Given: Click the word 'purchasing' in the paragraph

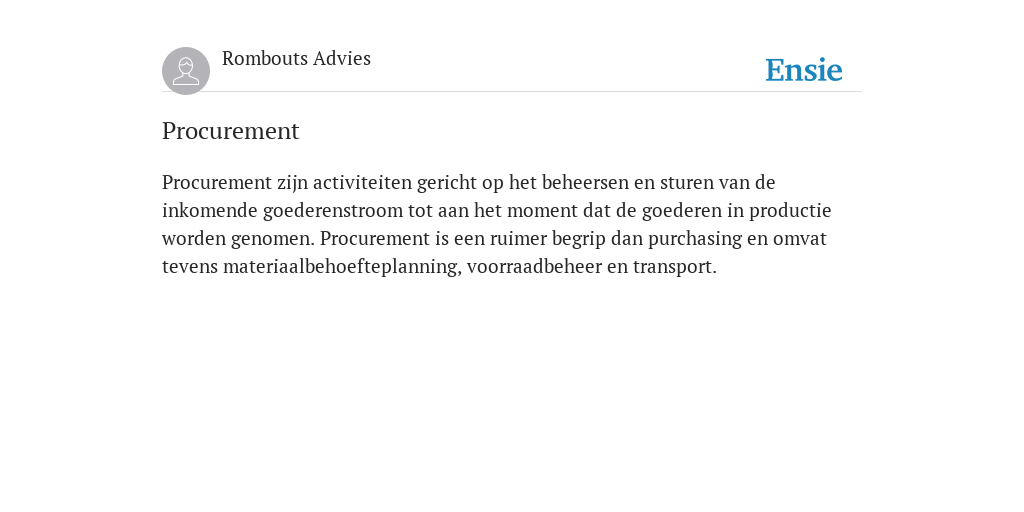Looking at the screenshot, I should [x=695, y=239].
